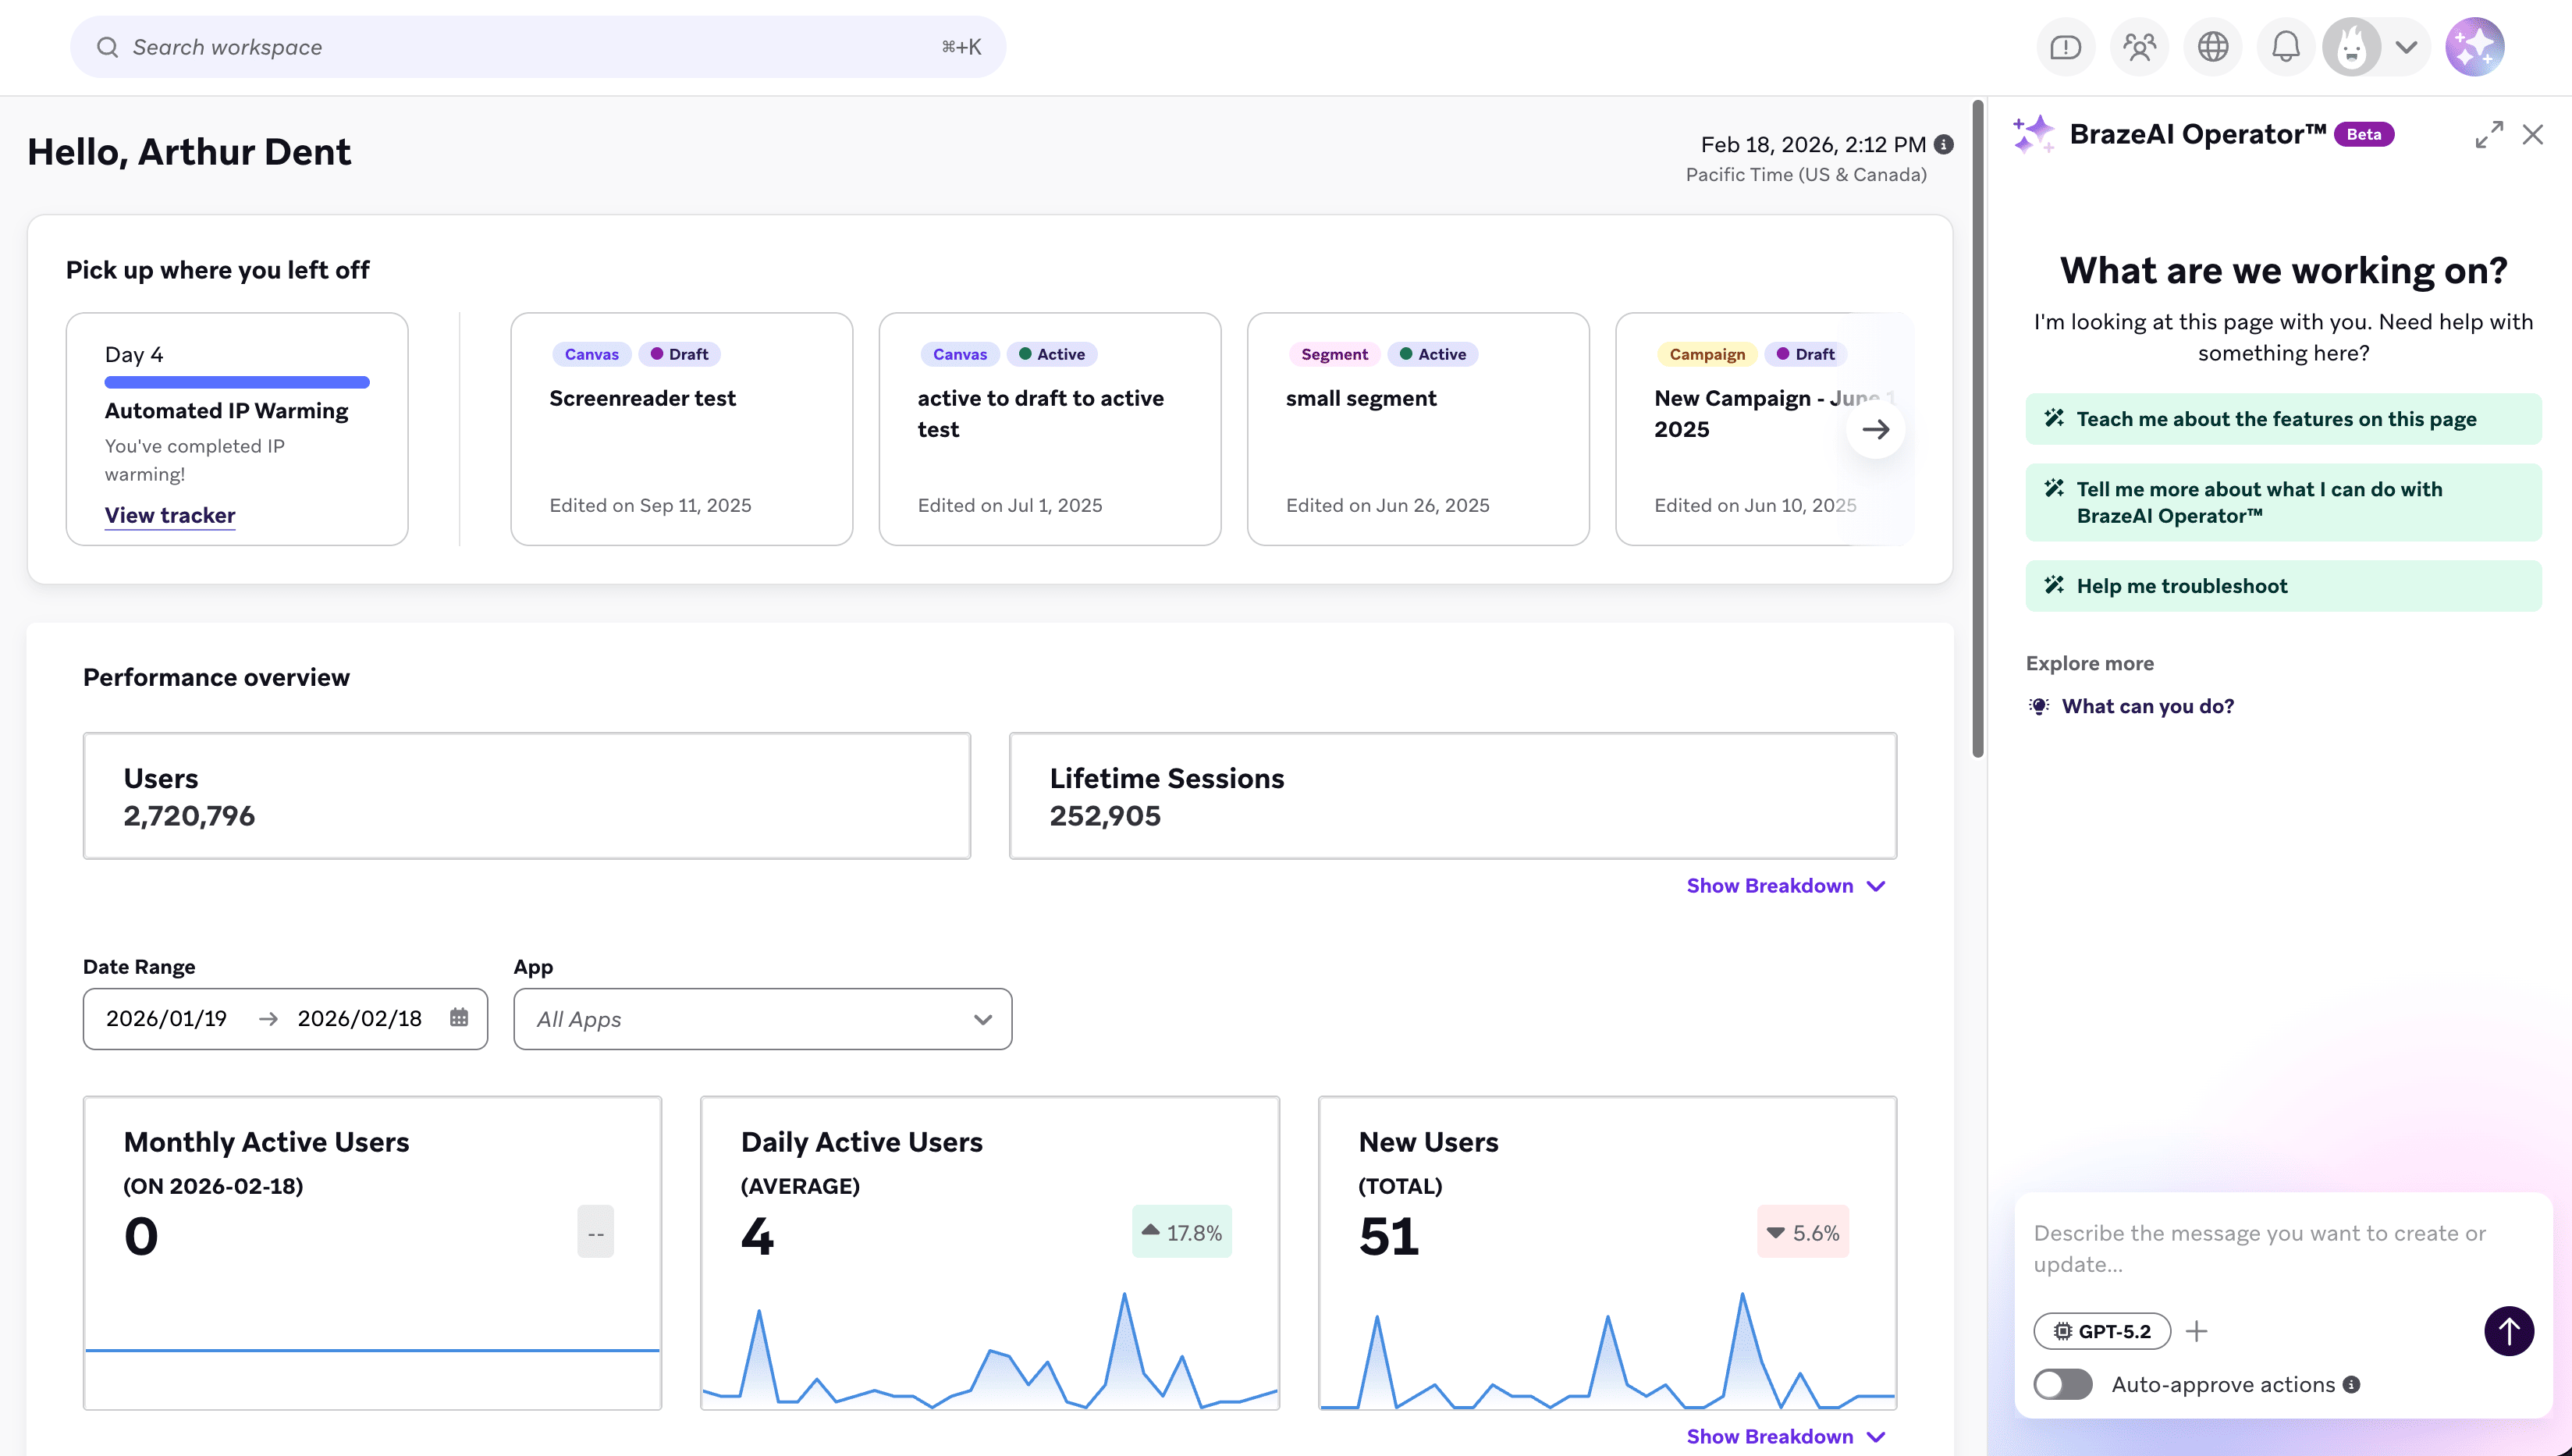Click the calendar icon in Date Range
The image size is (2572, 1456).
pyautogui.click(x=459, y=1018)
